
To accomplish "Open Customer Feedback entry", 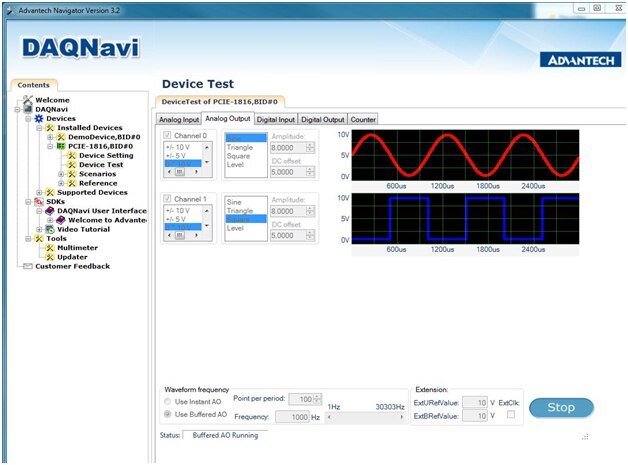I will click(x=72, y=266).
